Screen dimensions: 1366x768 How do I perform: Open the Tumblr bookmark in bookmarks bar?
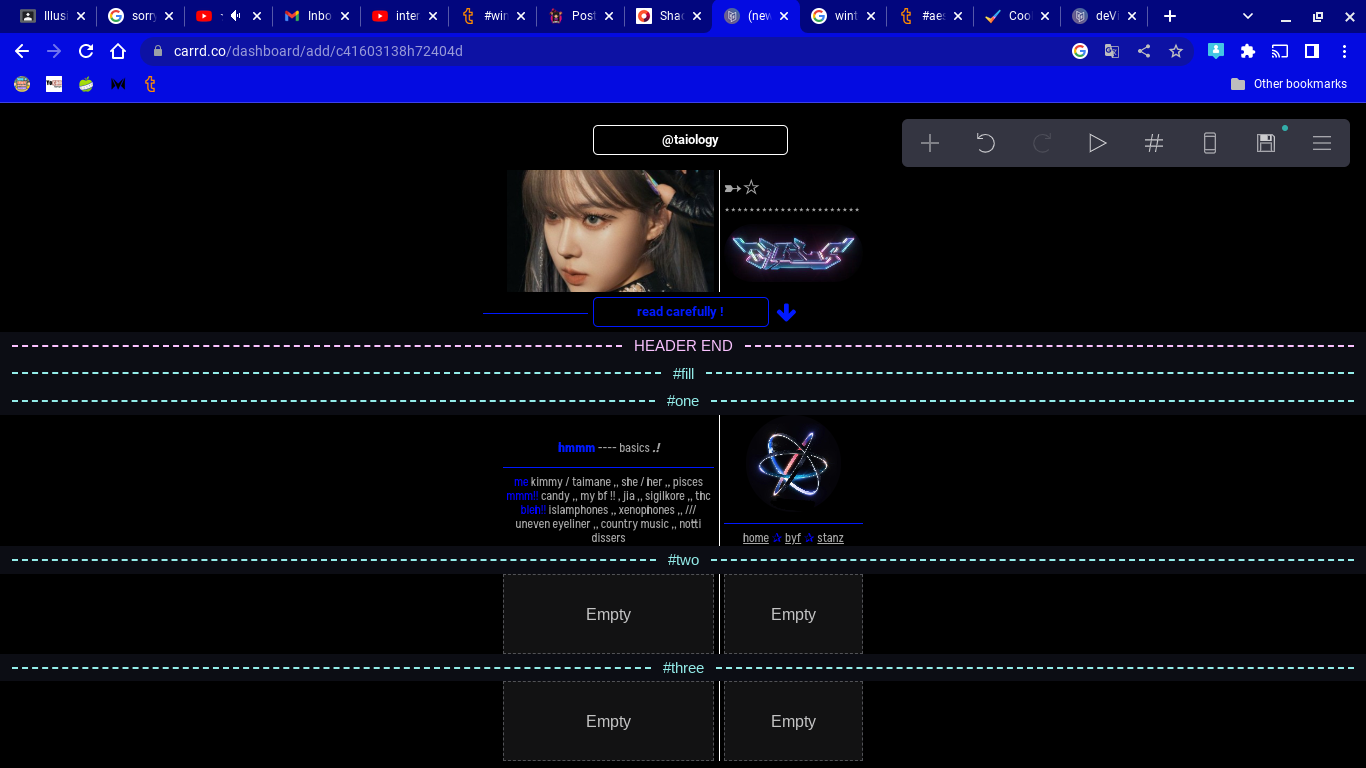(x=150, y=84)
